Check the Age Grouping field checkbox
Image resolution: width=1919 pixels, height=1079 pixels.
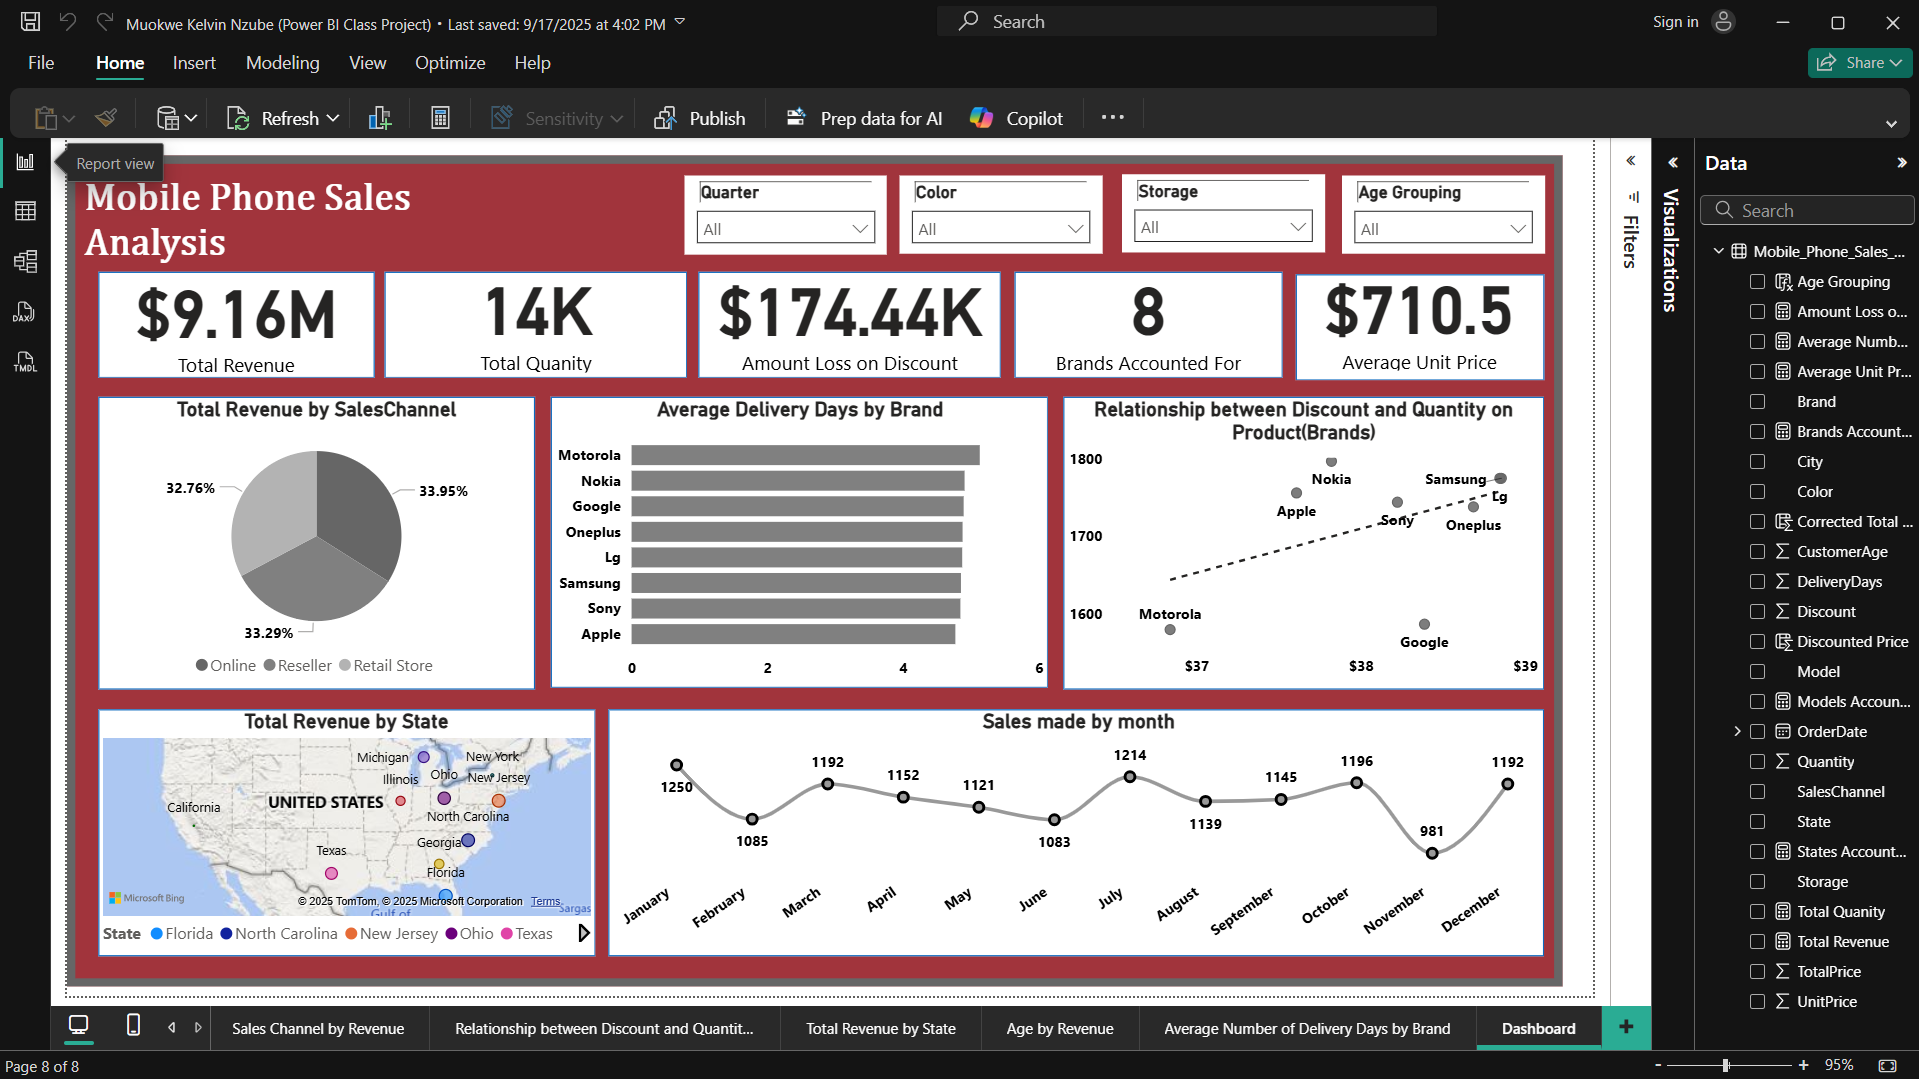click(x=1757, y=282)
